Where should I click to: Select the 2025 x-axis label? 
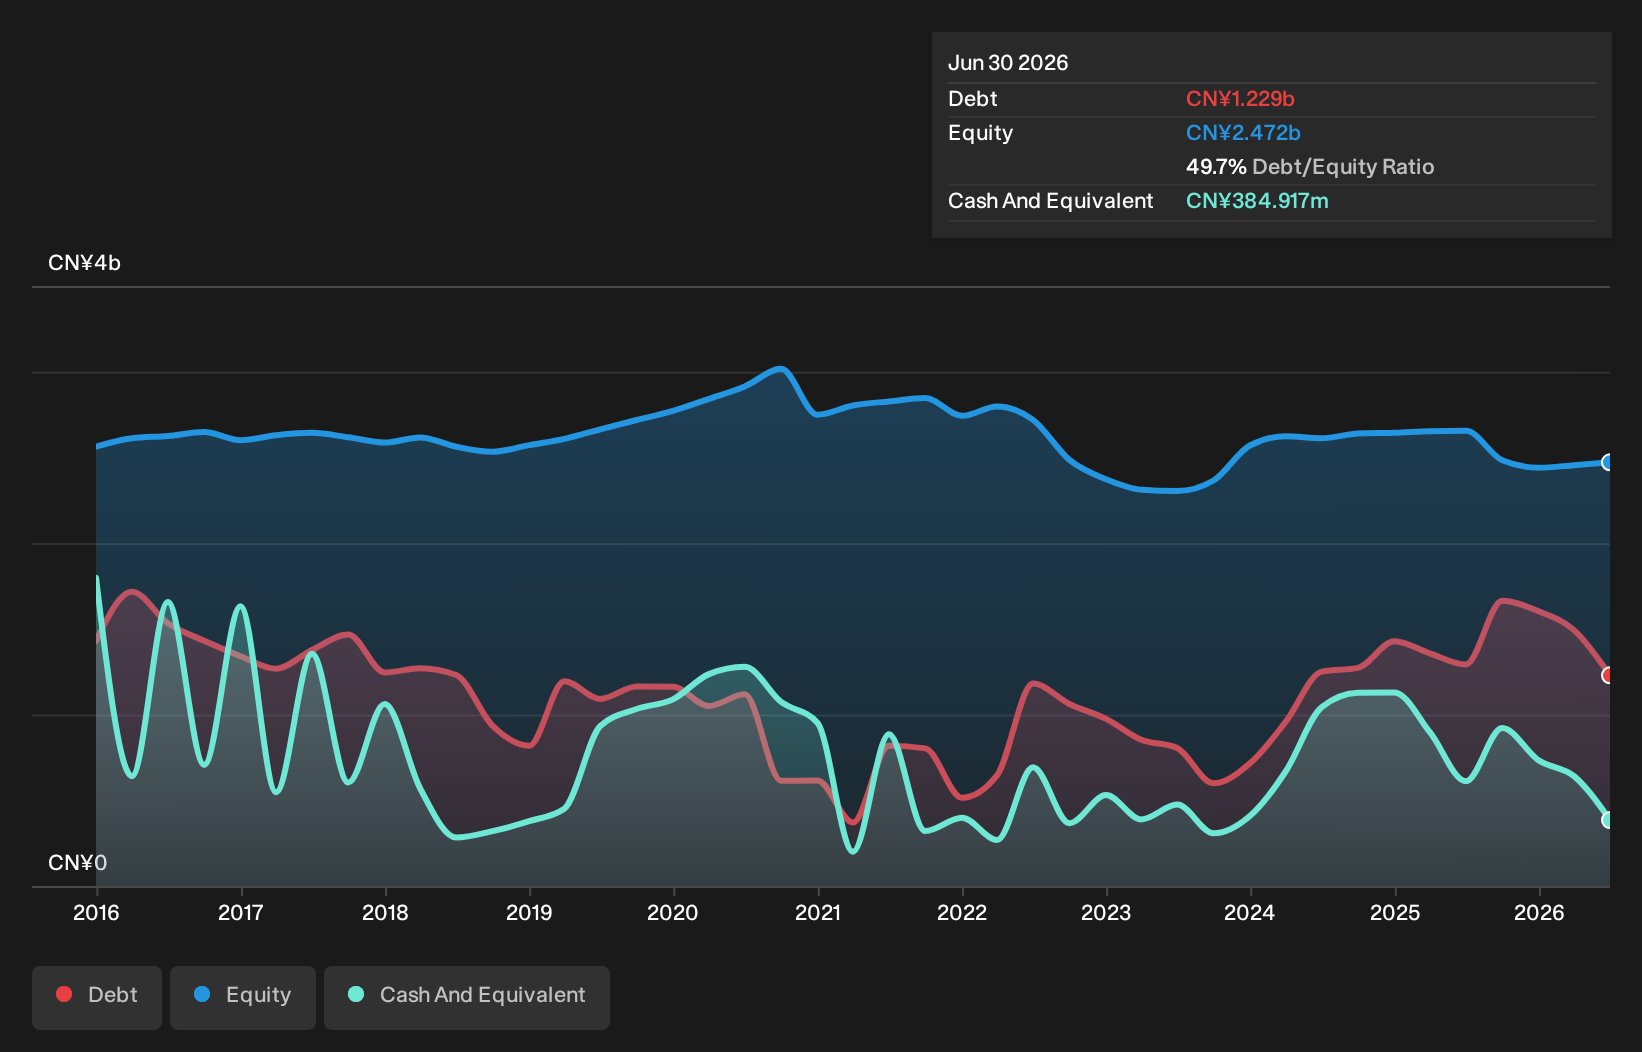coord(1395,912)
